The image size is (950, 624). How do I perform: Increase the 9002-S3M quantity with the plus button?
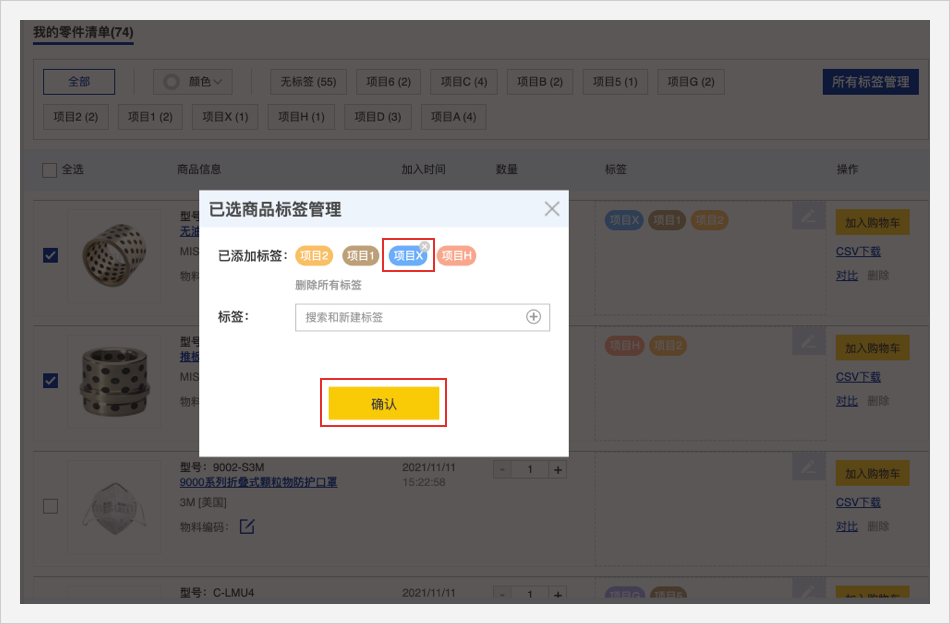[x=558, y=469]
